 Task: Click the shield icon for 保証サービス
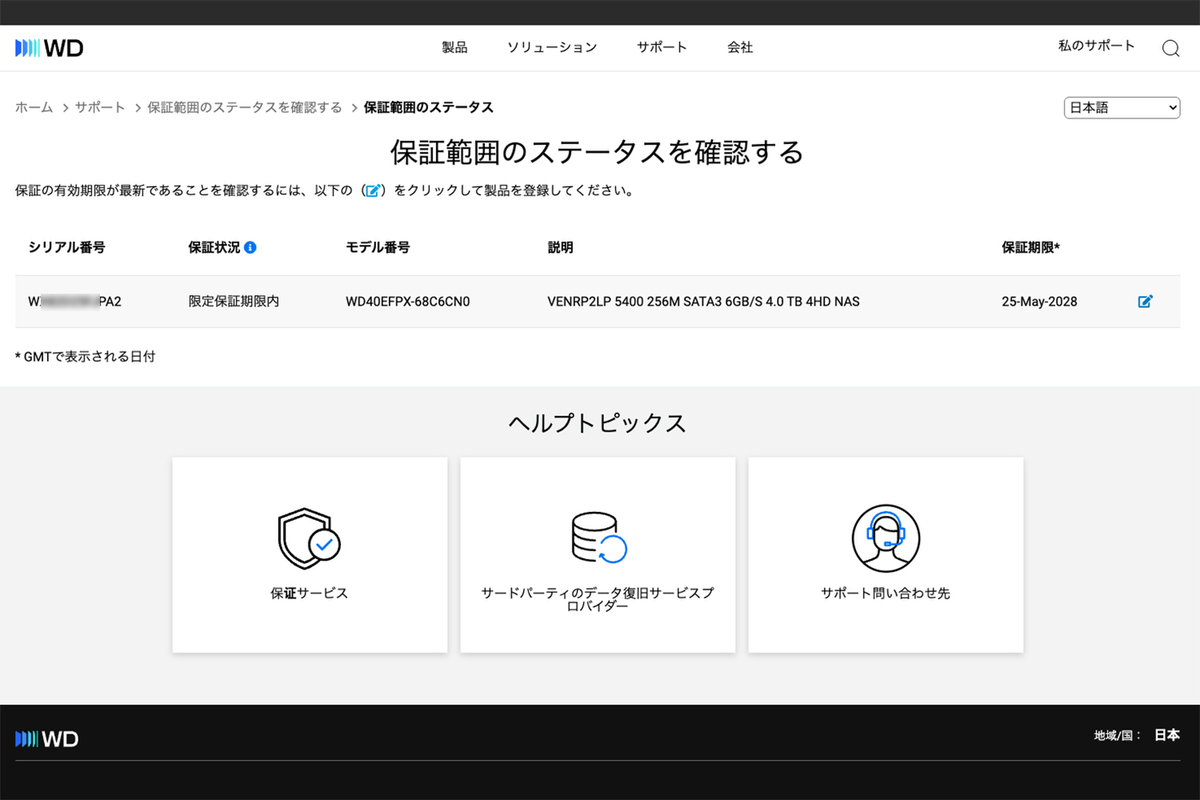tap(309, 539)
